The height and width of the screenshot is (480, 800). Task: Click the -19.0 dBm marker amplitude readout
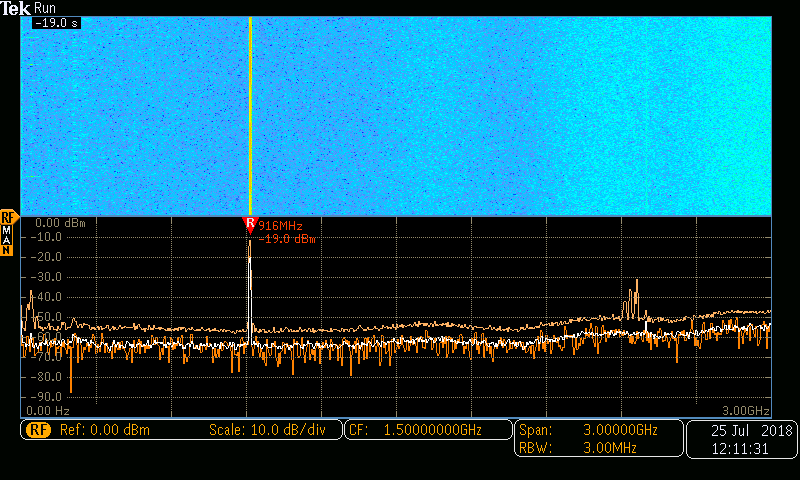(287, 240)
